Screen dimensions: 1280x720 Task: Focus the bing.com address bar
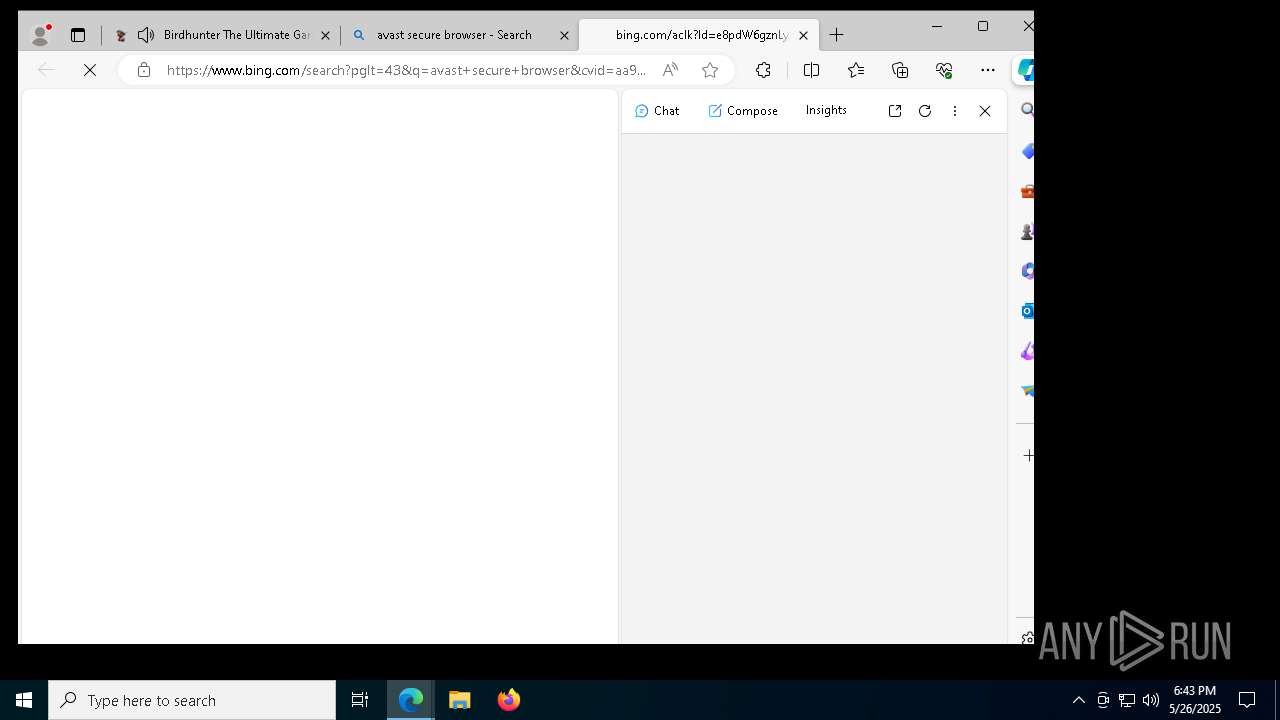pyautogui.click(x=406, y=70)
